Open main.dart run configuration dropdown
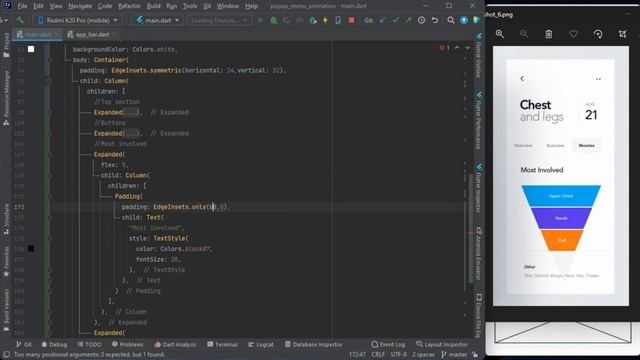640x360 pixels. pyautogui.click(x=158, y=20)
